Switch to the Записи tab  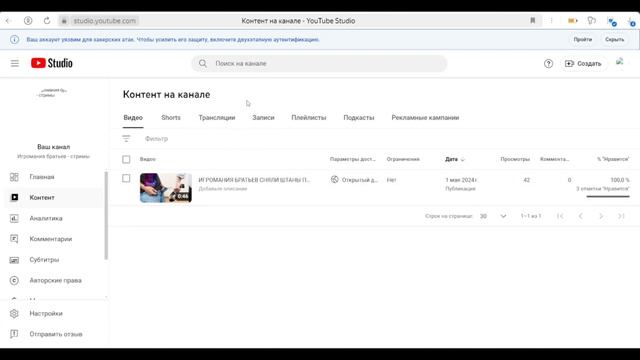pyautogui.click(x=263, y=118)
